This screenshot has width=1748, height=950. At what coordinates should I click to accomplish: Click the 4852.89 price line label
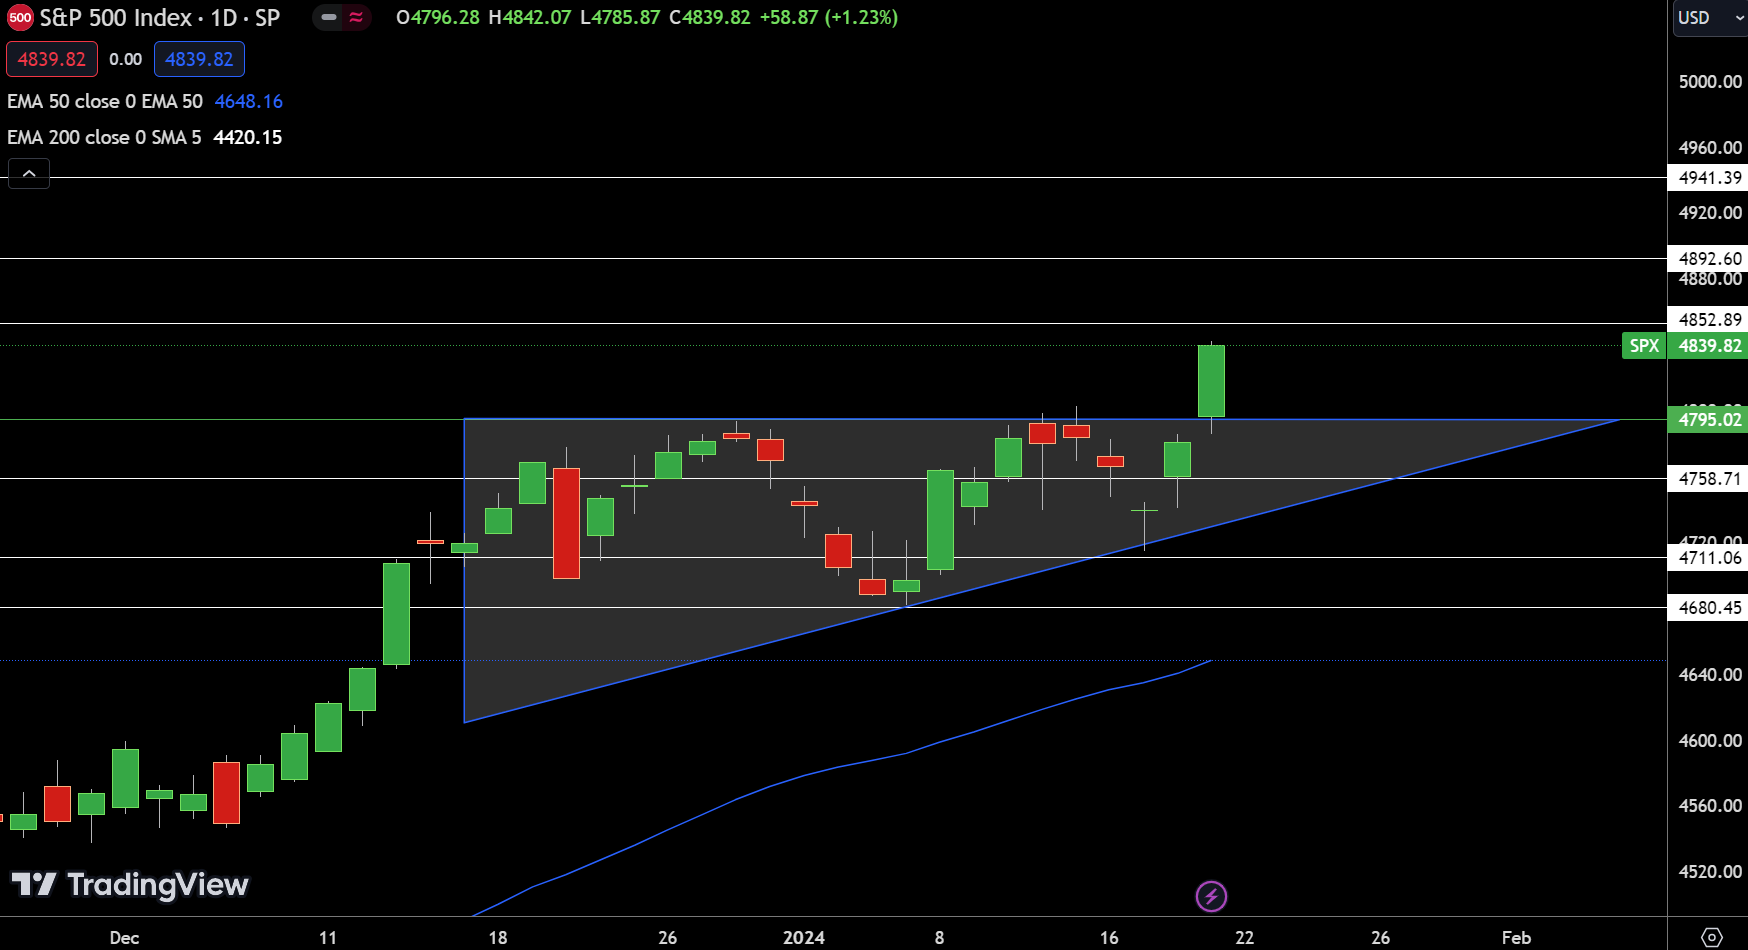click(x=1708, y=320)
